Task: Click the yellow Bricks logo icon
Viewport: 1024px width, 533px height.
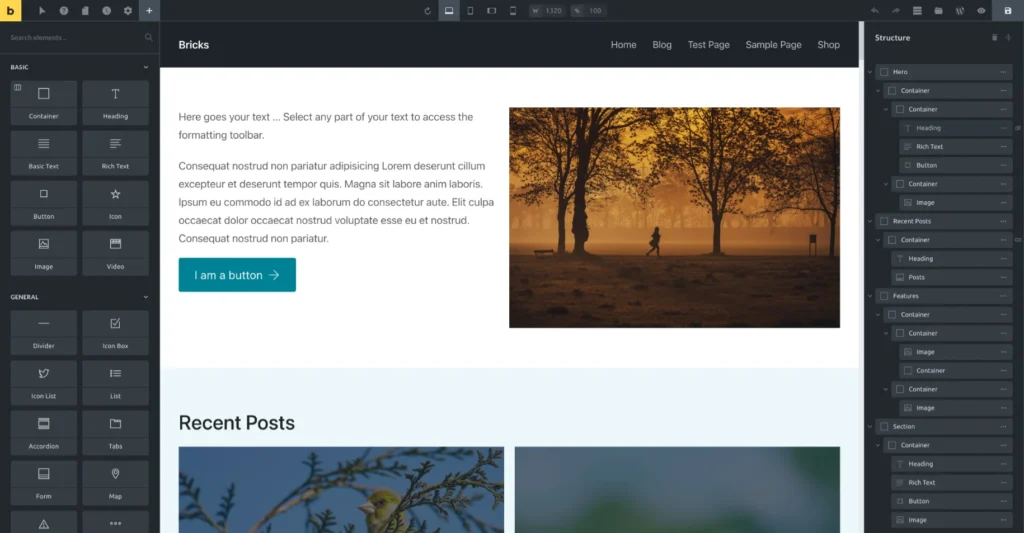Action: click(x=10, y=10)
